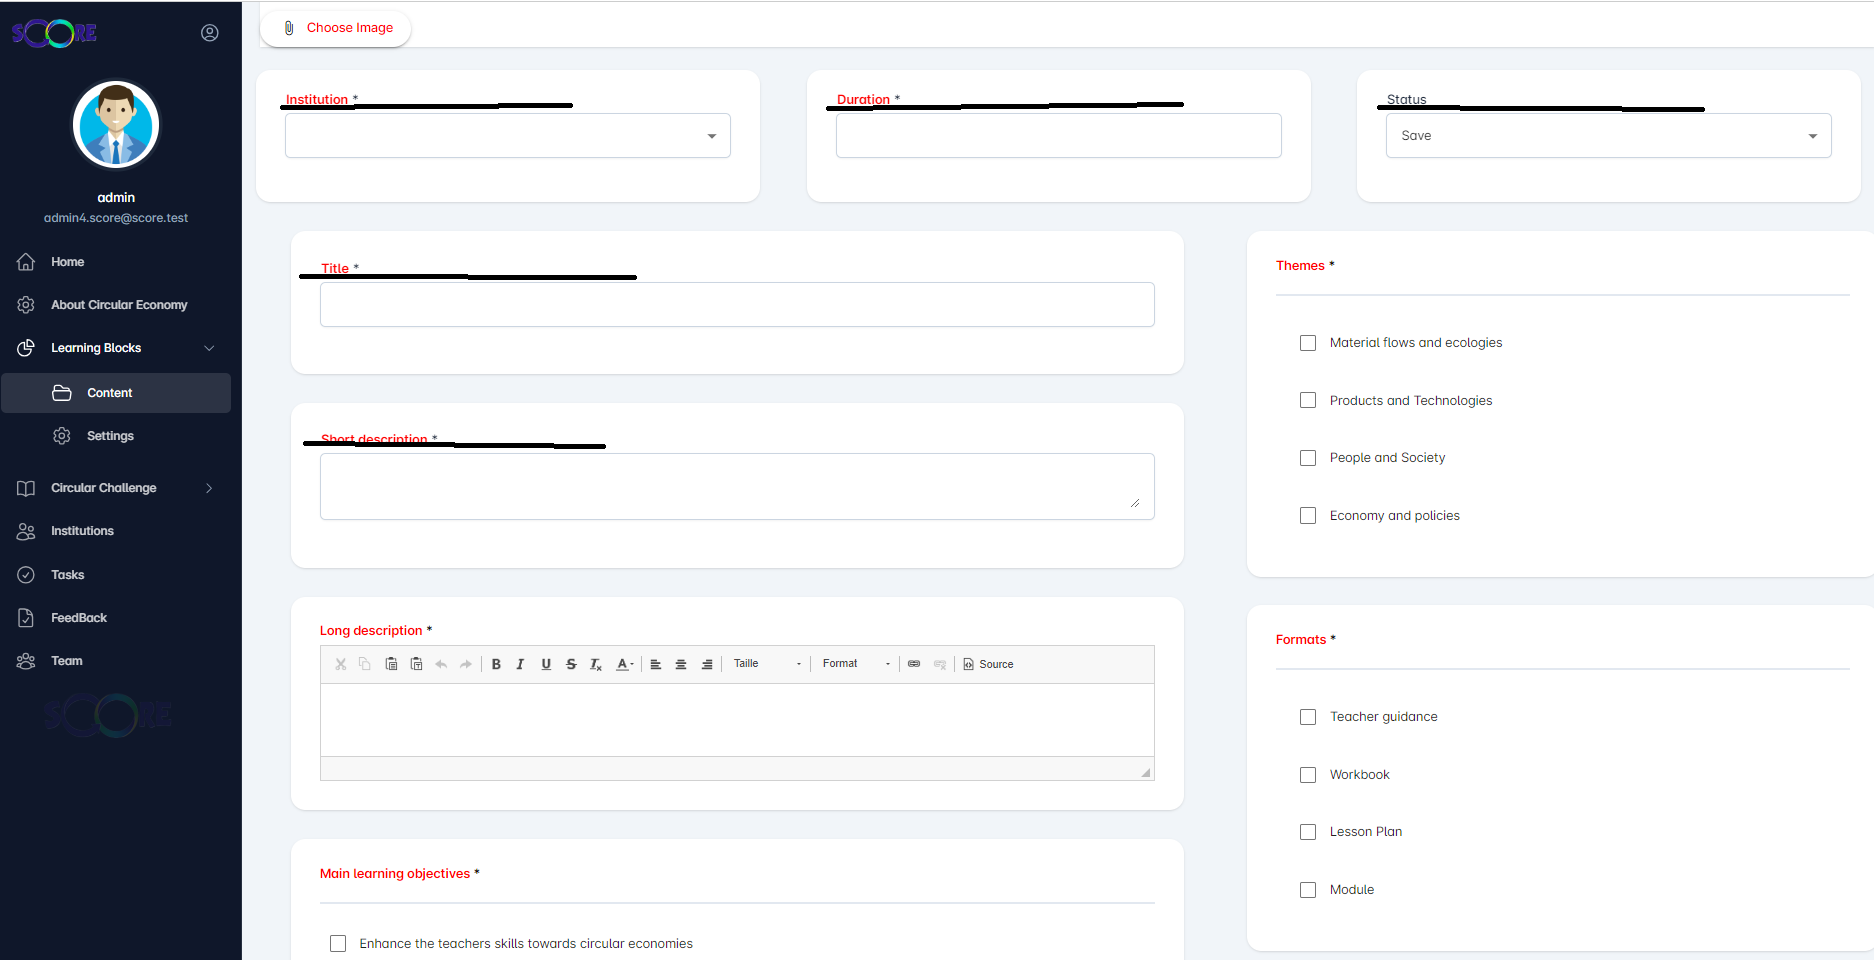Open the Institution dropdown
This screenshot has width=1874, height=960.
pyautogui.click(x=507, y=136)
